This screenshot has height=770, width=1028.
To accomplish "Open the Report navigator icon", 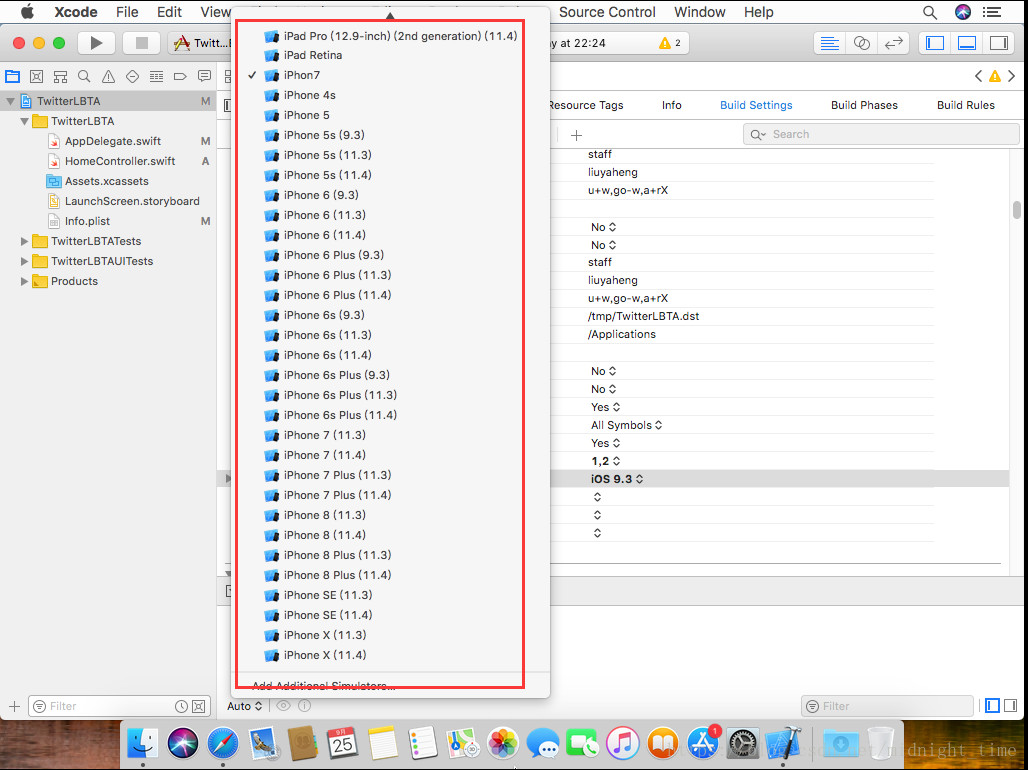I will 205,77.
